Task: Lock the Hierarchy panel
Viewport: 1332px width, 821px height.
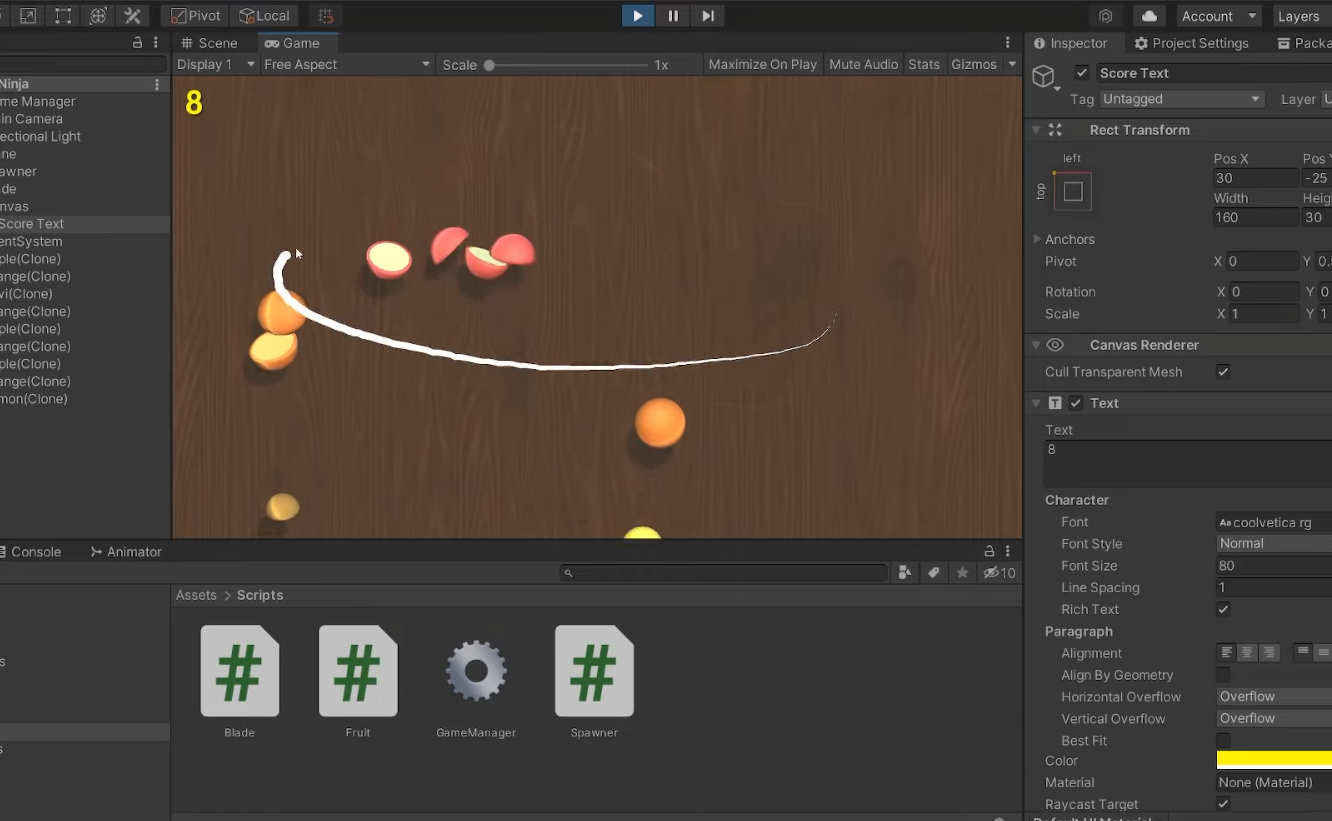Action: 138,43
